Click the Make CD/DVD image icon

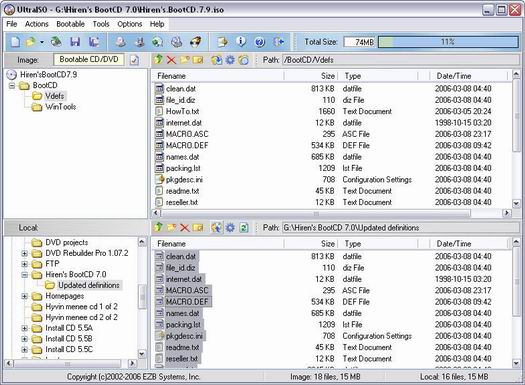[x=121, y=42]
